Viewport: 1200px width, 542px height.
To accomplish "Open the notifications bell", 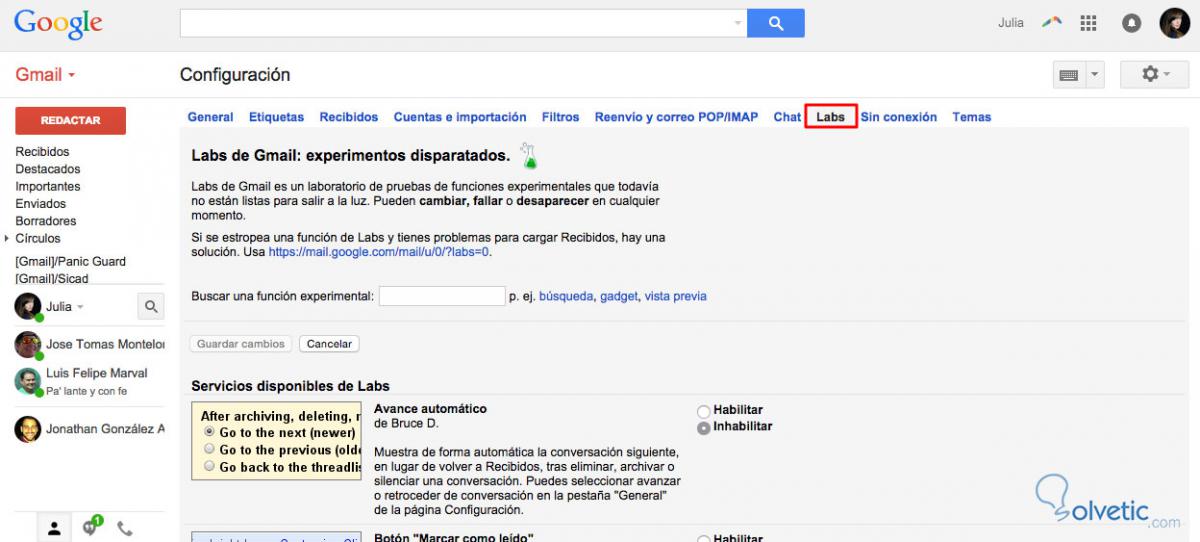I will point(1132,23).
